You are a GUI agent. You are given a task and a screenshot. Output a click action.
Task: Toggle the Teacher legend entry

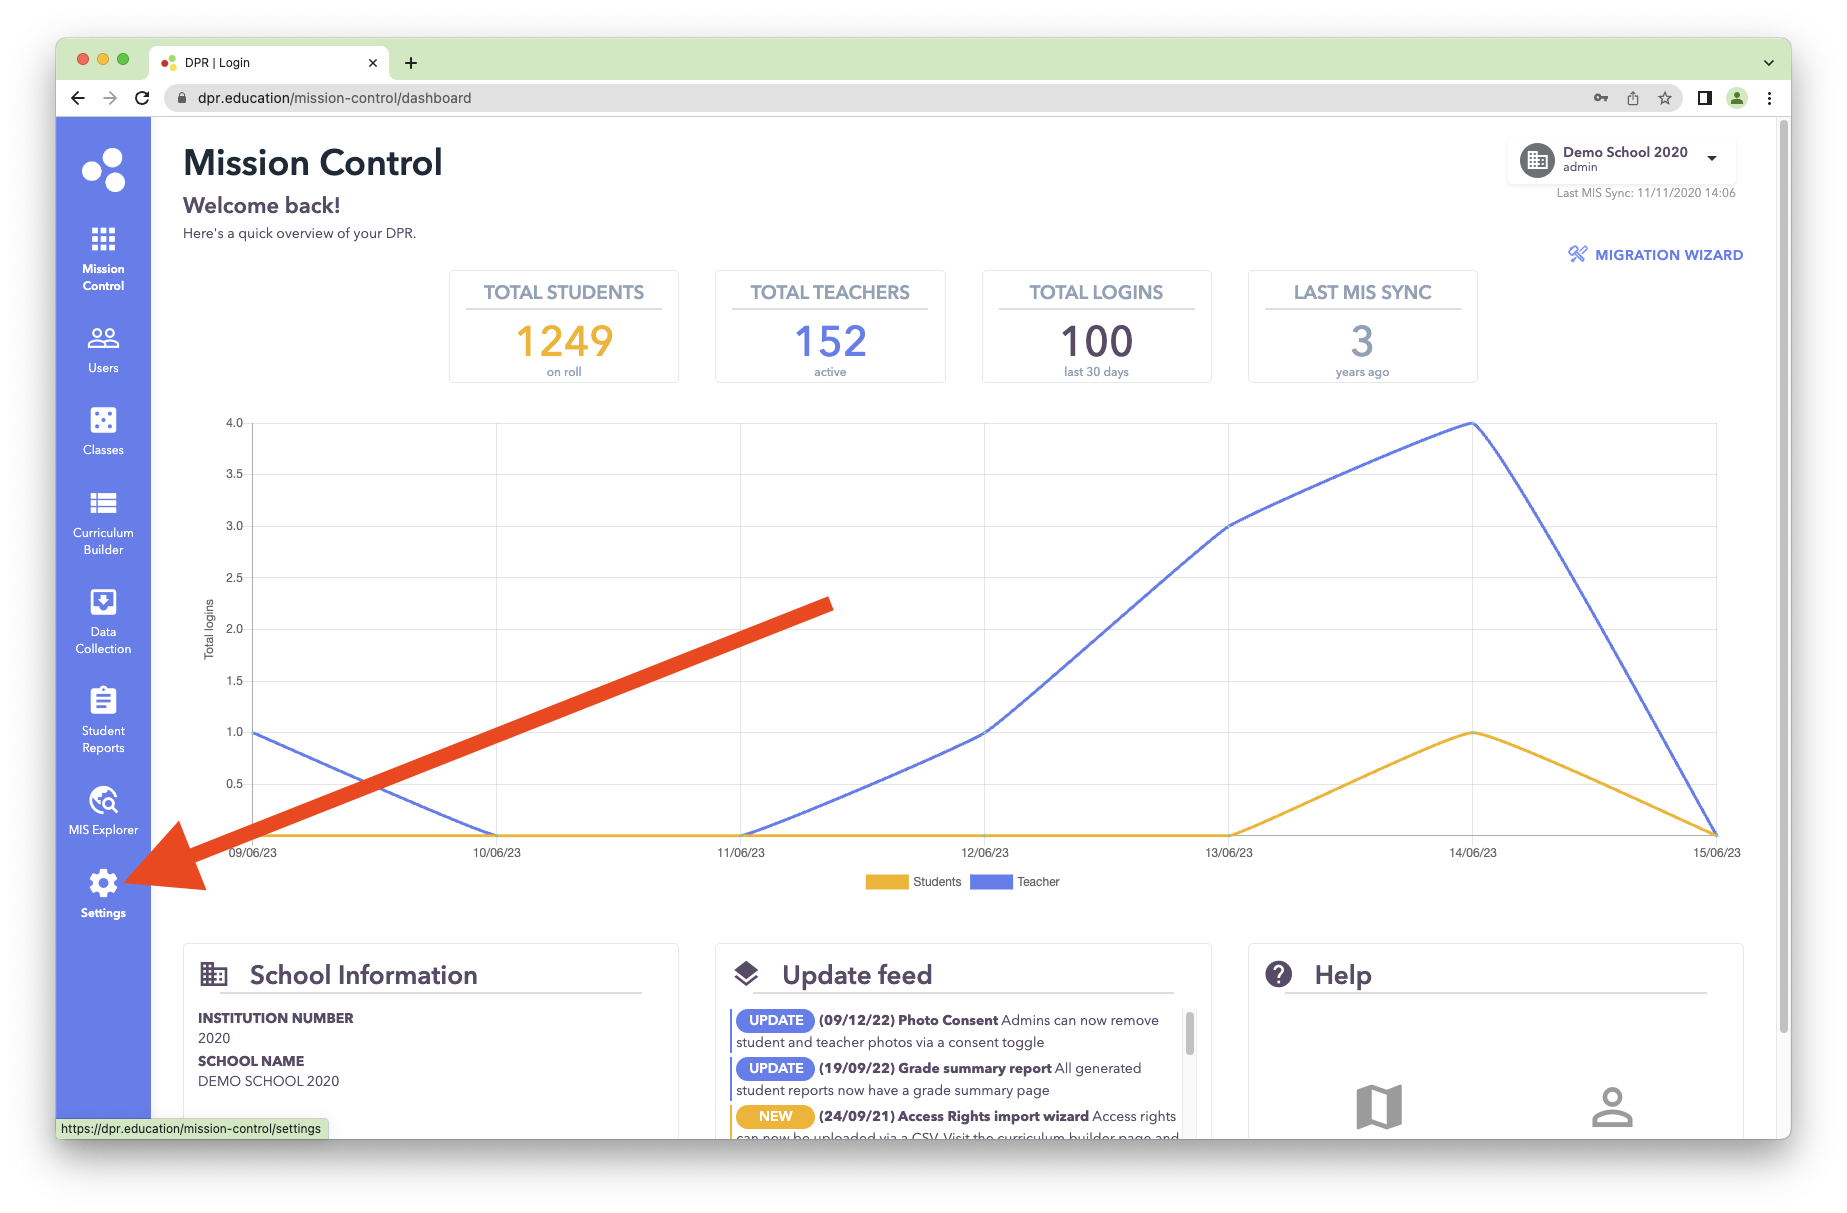(x=1038, y=881)
